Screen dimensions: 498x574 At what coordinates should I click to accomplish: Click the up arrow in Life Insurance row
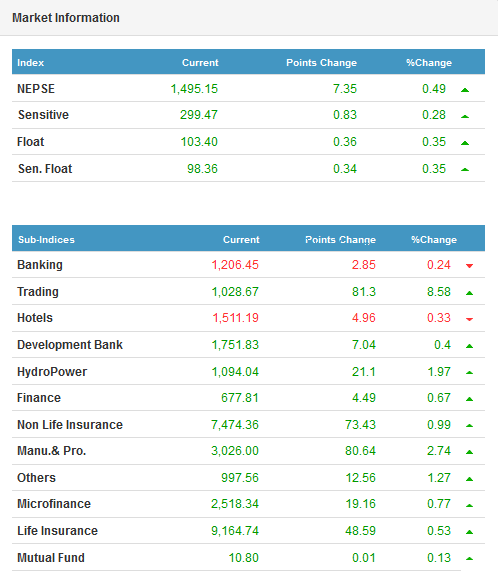click(x=469, y=532)
